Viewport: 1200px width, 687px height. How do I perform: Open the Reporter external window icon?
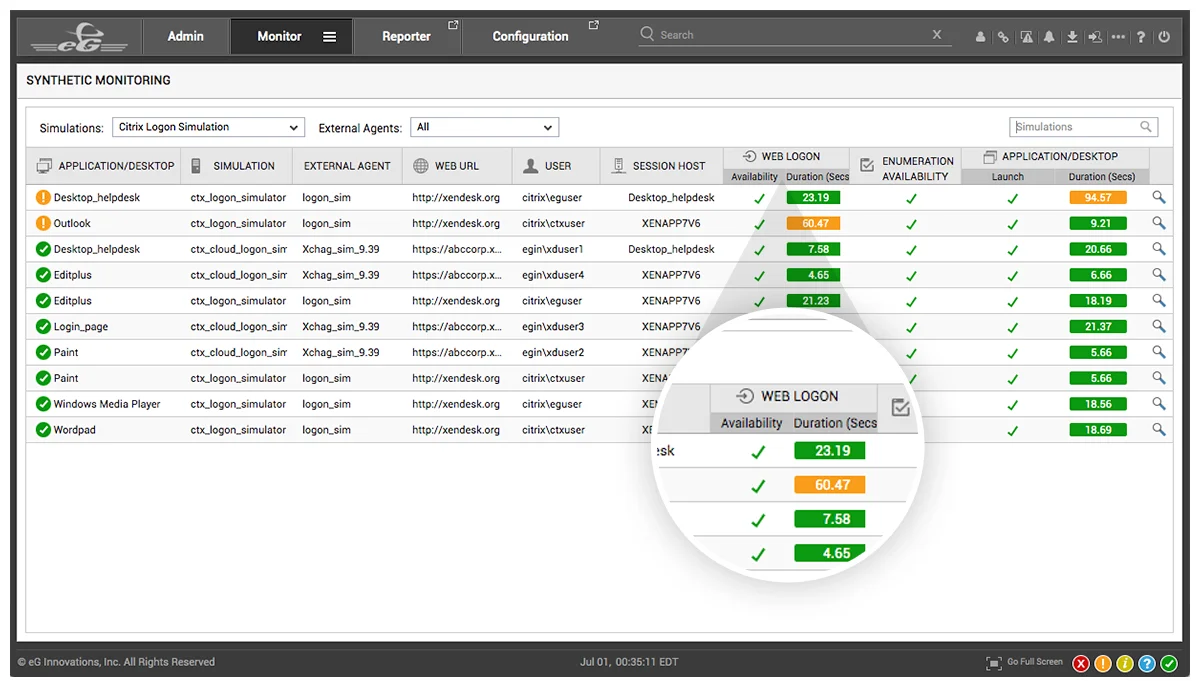[x=453, y=25]
